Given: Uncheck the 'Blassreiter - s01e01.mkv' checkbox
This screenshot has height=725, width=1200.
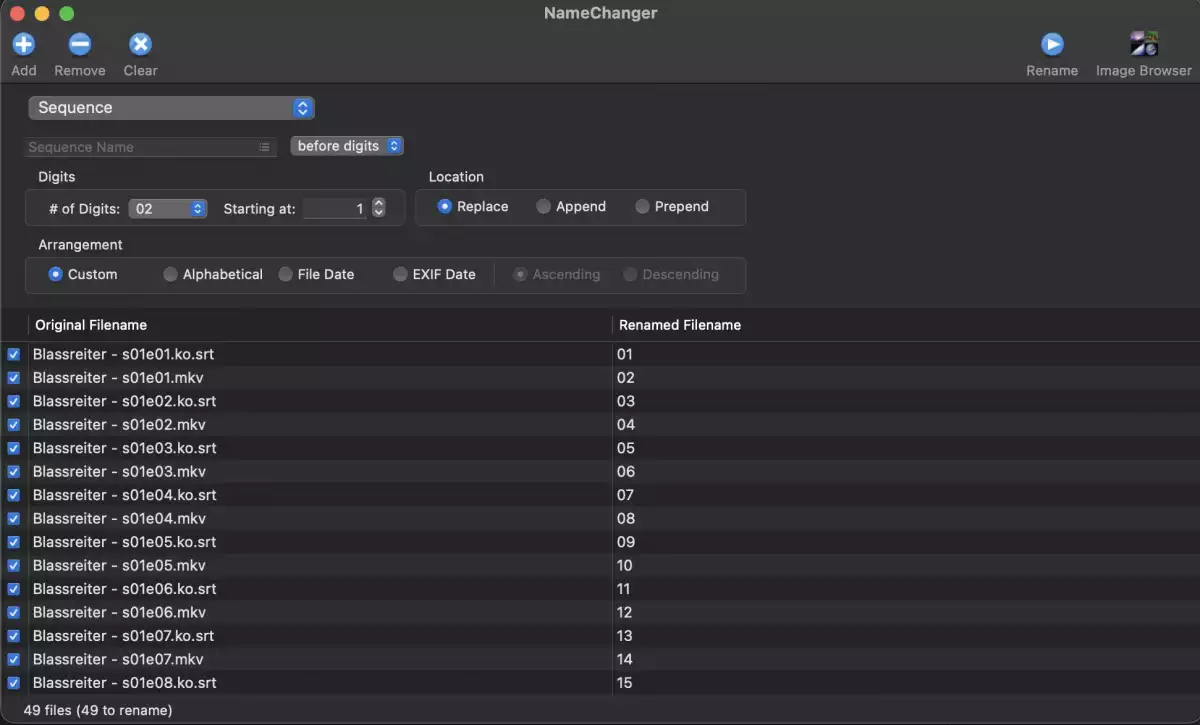Looking at the screenshot, I should tap(14, 378).
